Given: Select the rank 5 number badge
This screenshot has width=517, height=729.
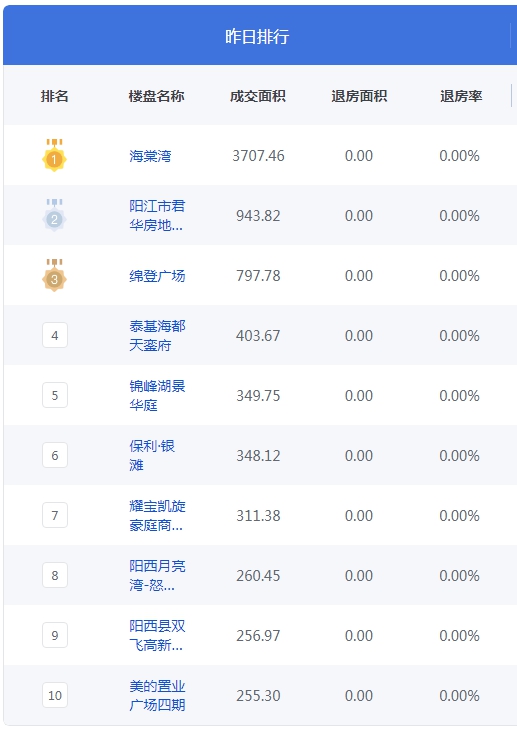Looking at the screenshot, I should click(55, 395).
